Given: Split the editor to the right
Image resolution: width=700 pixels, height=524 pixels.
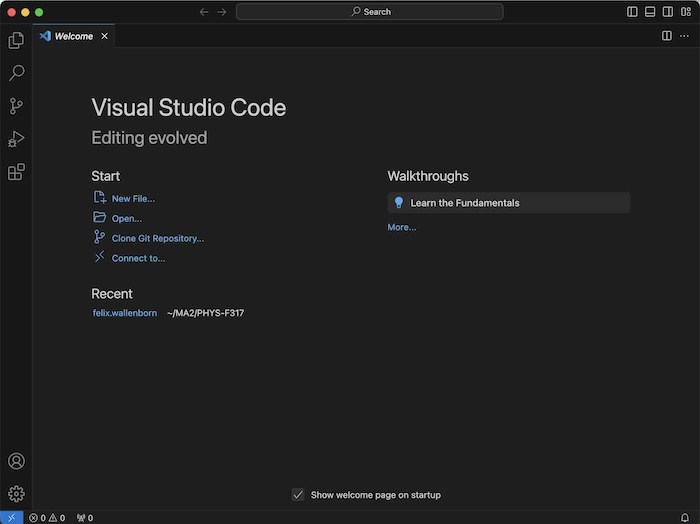Looking at the screenshot, I should tap(667, 36).
